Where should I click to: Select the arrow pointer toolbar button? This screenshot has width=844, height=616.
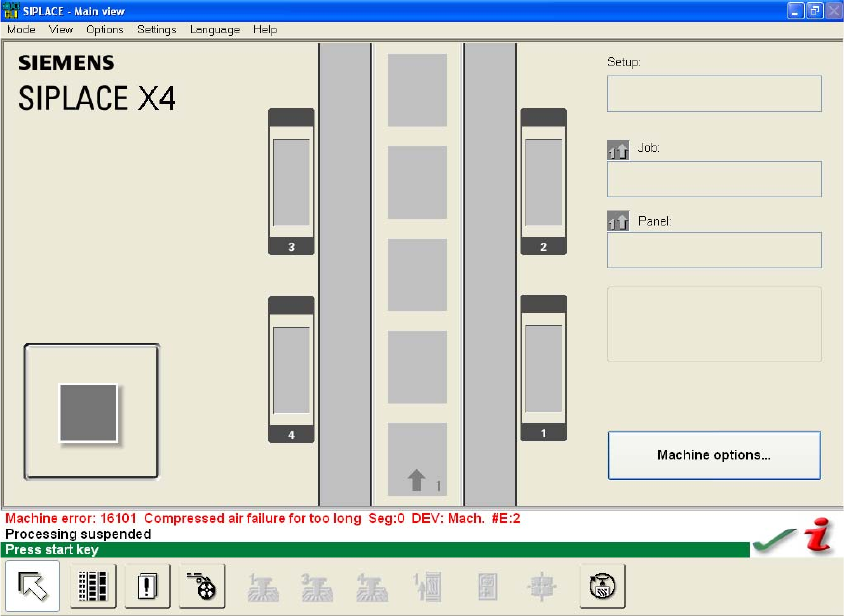[x=33, y=586]
